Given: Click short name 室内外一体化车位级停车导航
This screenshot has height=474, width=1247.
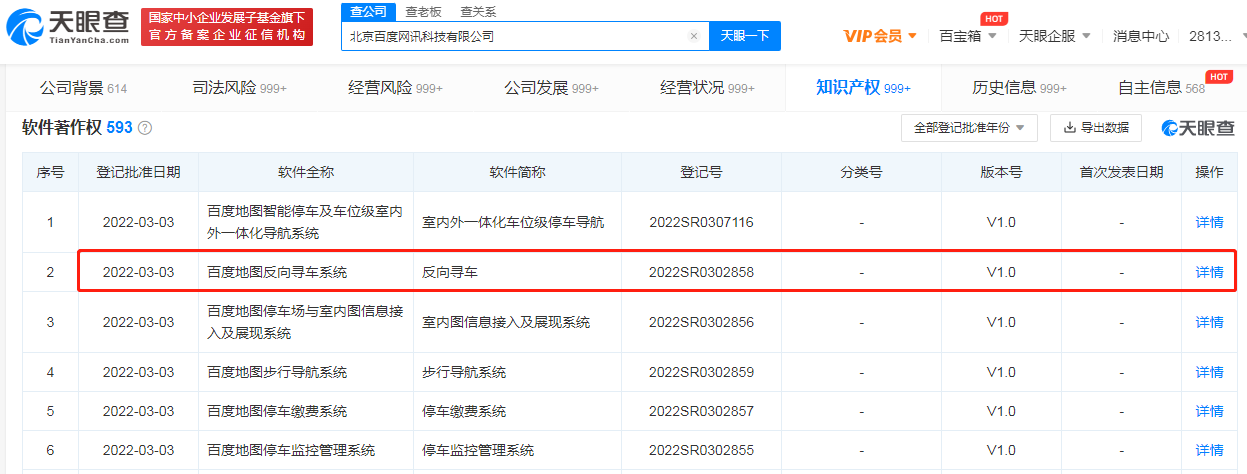Looking at the screenshot, I should 513,222.
